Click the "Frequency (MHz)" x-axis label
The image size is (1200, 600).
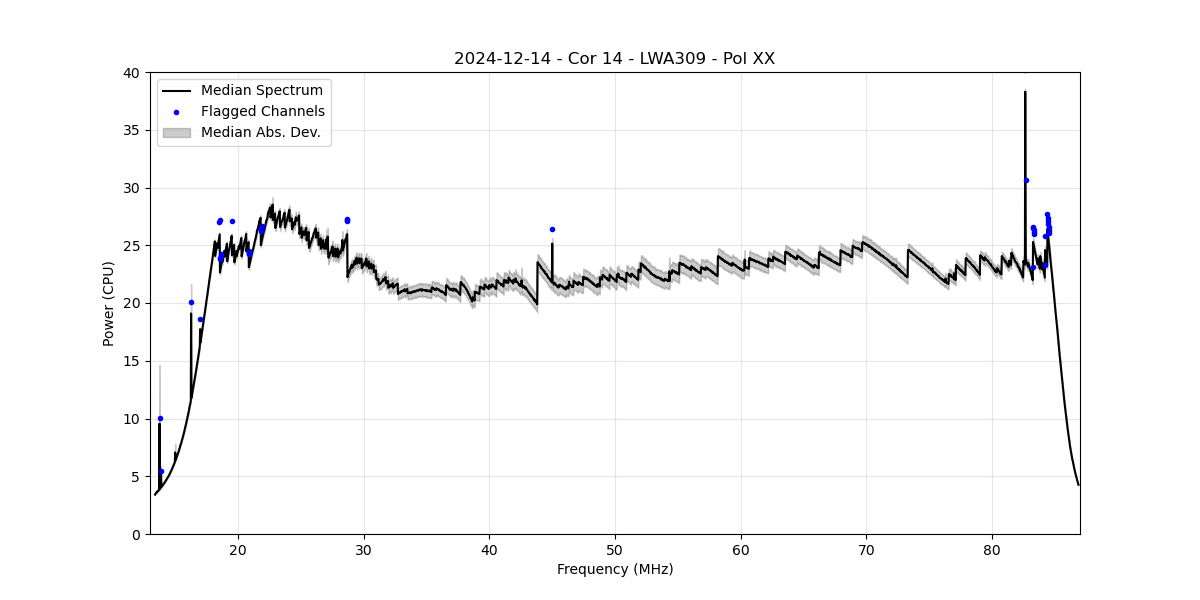tap(614, 569)
